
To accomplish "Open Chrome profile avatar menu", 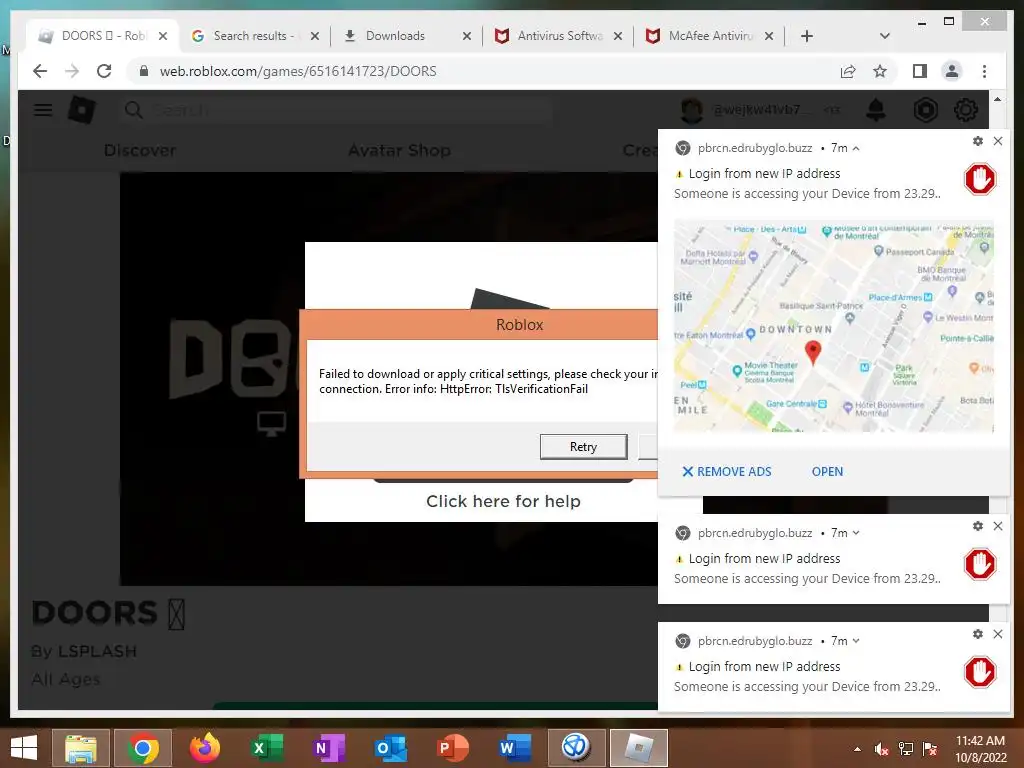I will click(952, 71).
